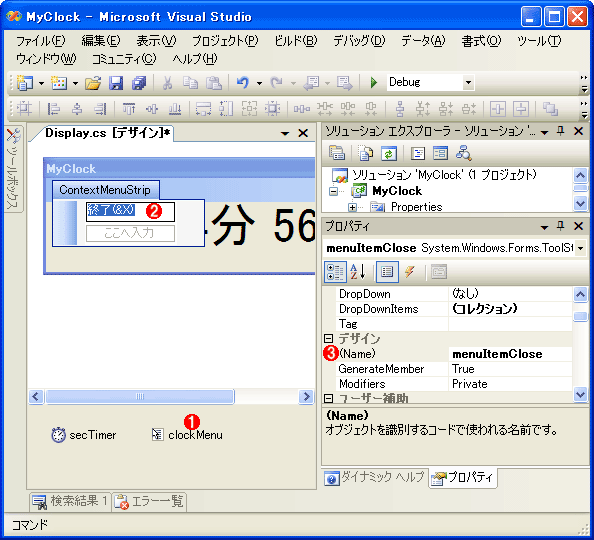The height and width of the screenshot is (540, 594).
Task: Open the 編集(E) menu
Action: (x=101, y=41)
